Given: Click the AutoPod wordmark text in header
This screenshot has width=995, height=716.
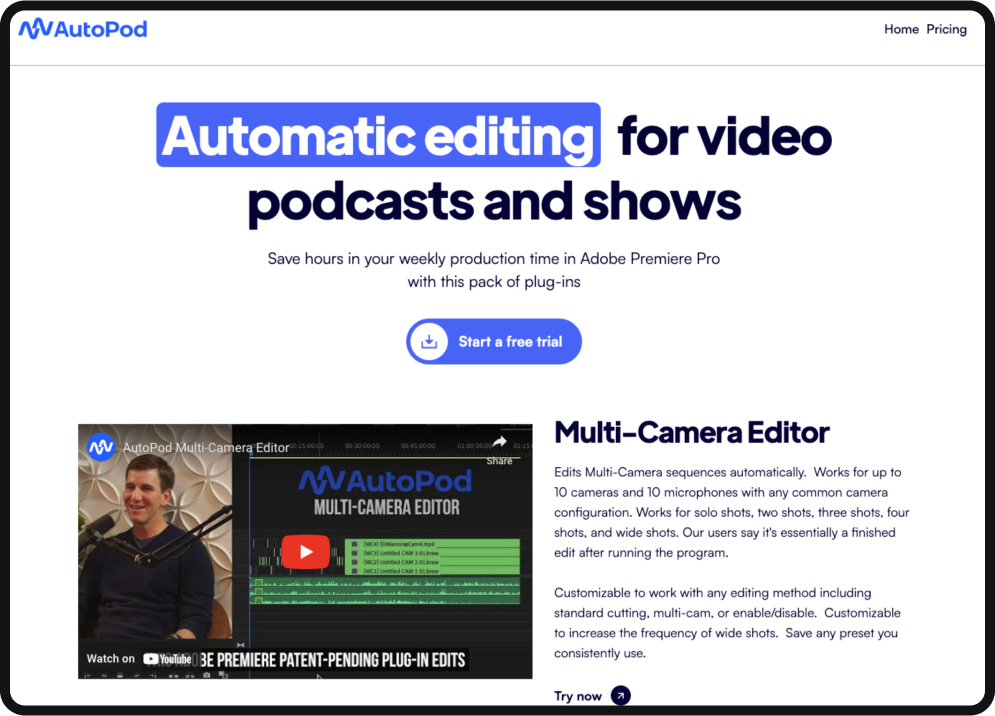Looking at the screenshot, I should pos(101,29).
